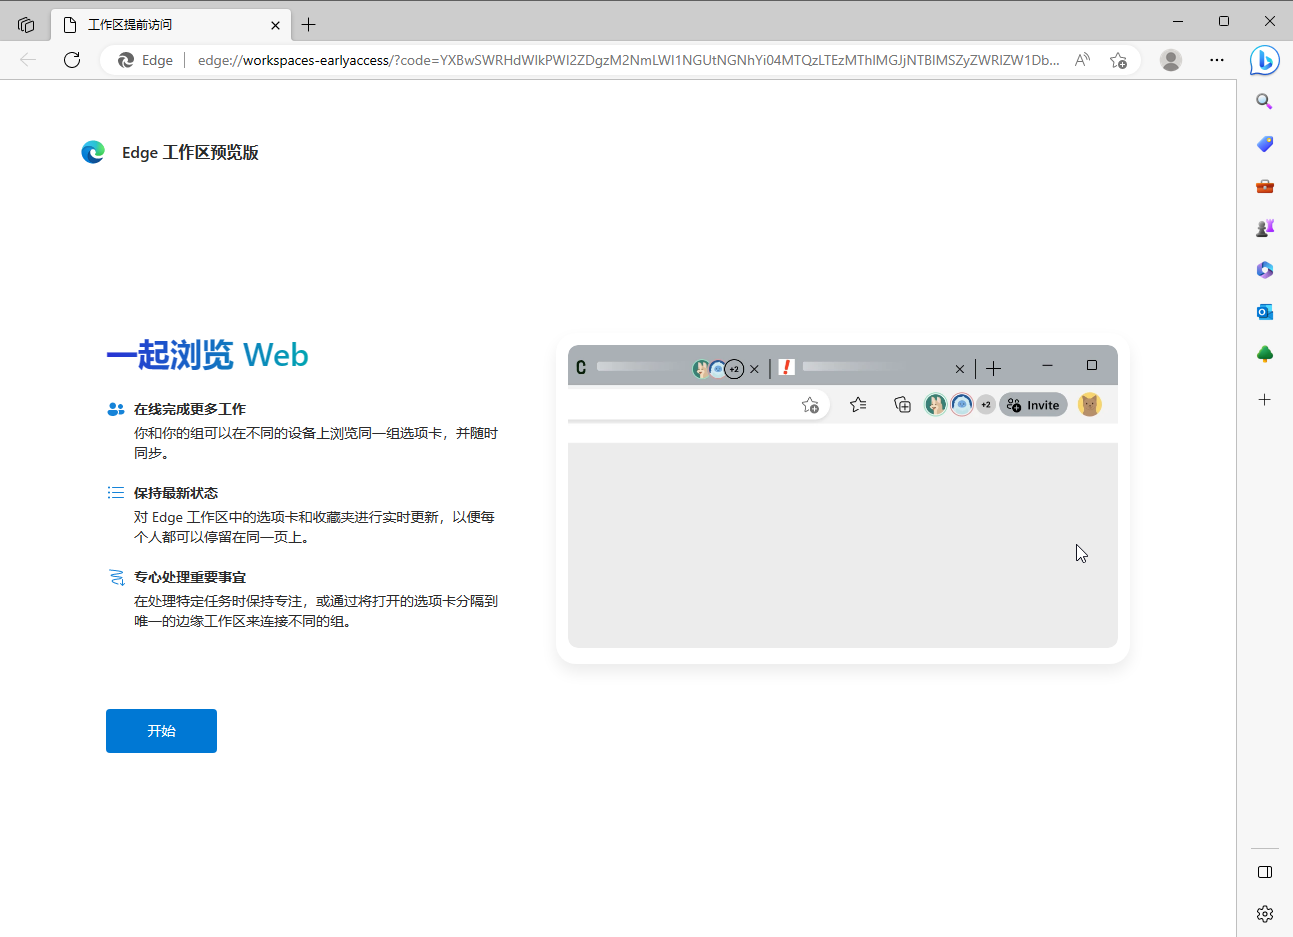Add current page to favorites
This screenshot has height=937, width=1293.
[1118, 60]
